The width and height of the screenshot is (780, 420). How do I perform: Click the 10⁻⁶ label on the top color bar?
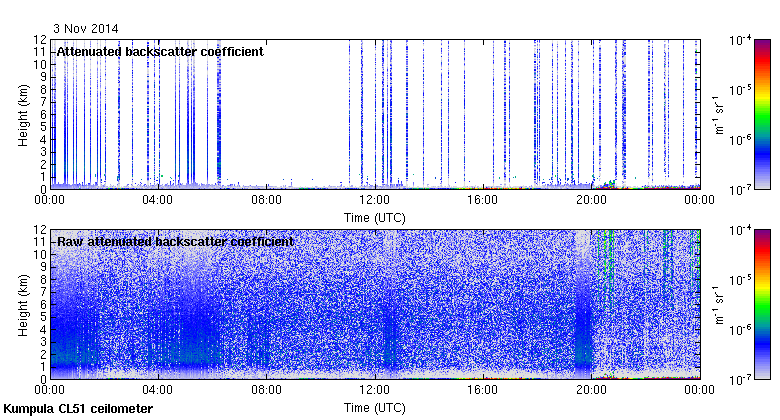click(740, 140)
